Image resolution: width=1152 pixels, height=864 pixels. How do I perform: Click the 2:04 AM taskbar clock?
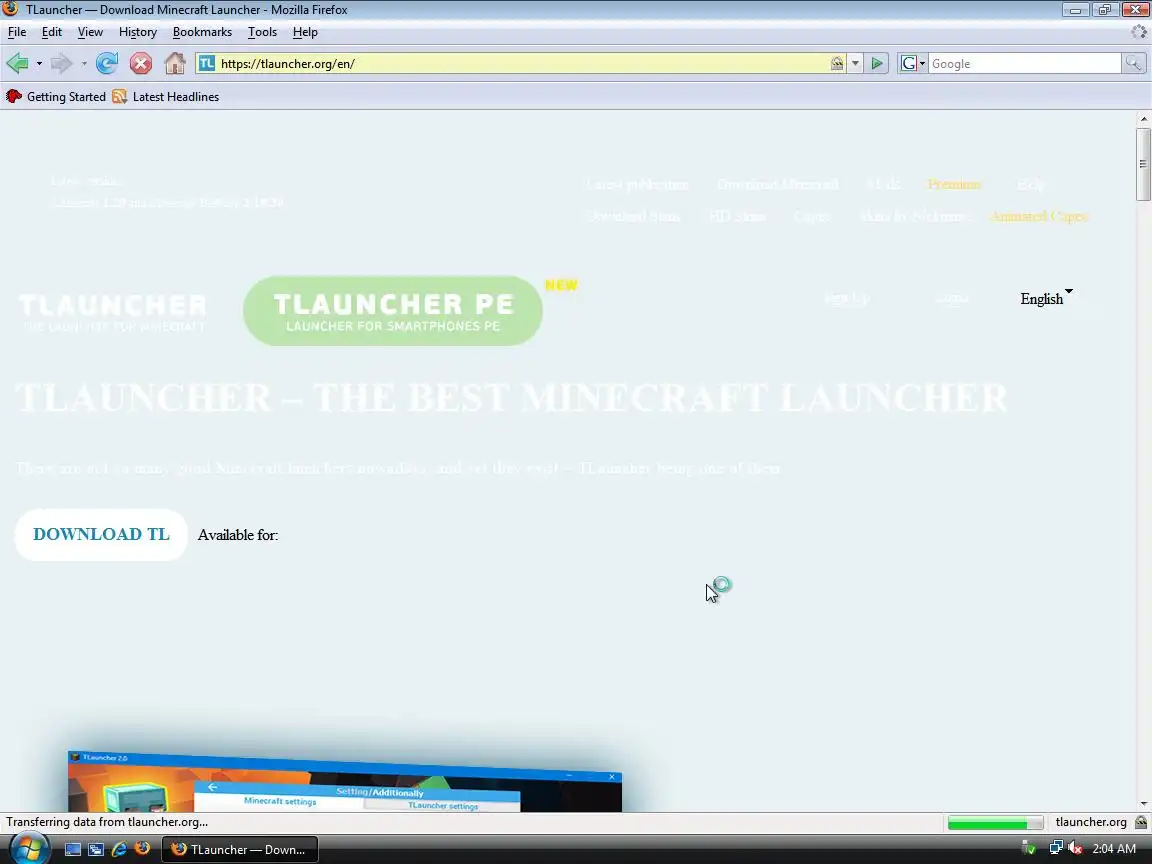pyautogui.click(x=1114, y=849)
